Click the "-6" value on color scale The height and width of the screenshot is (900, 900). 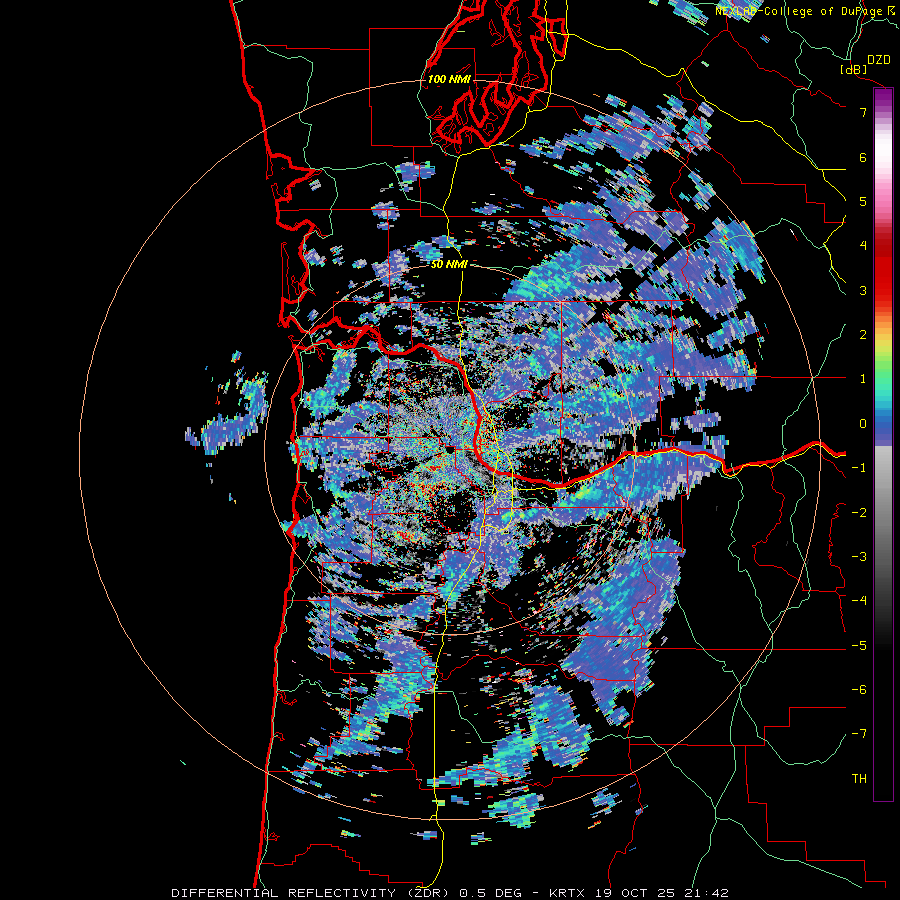(x=859, y=690)
